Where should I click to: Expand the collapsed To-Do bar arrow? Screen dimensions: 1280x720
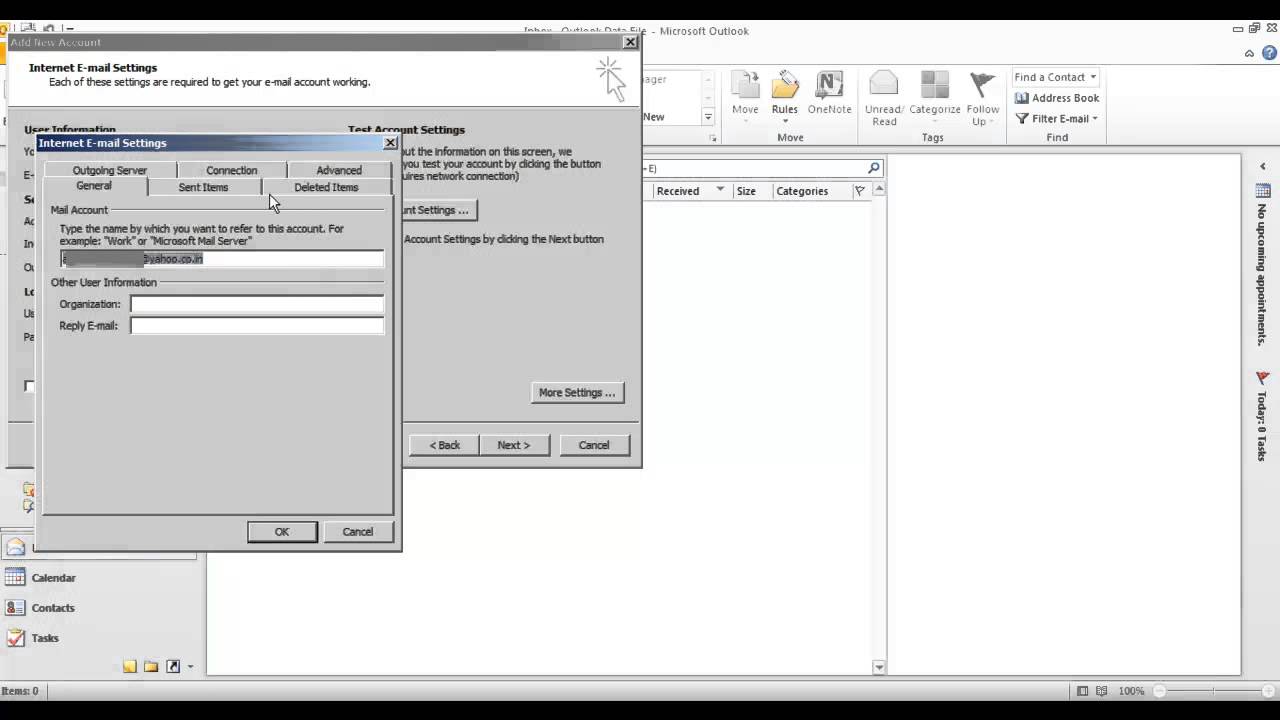[x=1262, y=167]
